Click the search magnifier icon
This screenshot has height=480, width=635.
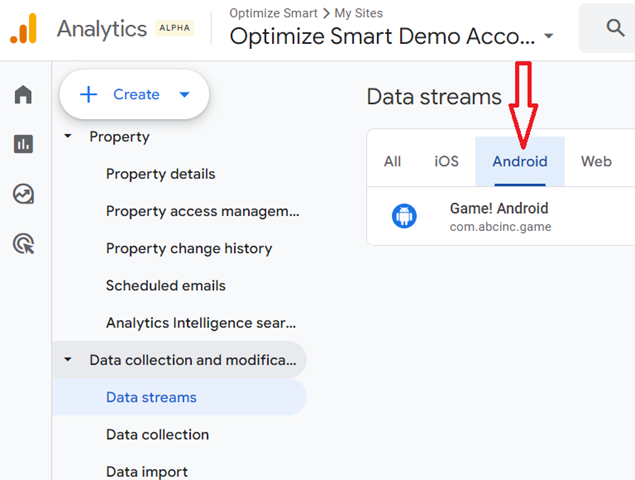(615, 28)
